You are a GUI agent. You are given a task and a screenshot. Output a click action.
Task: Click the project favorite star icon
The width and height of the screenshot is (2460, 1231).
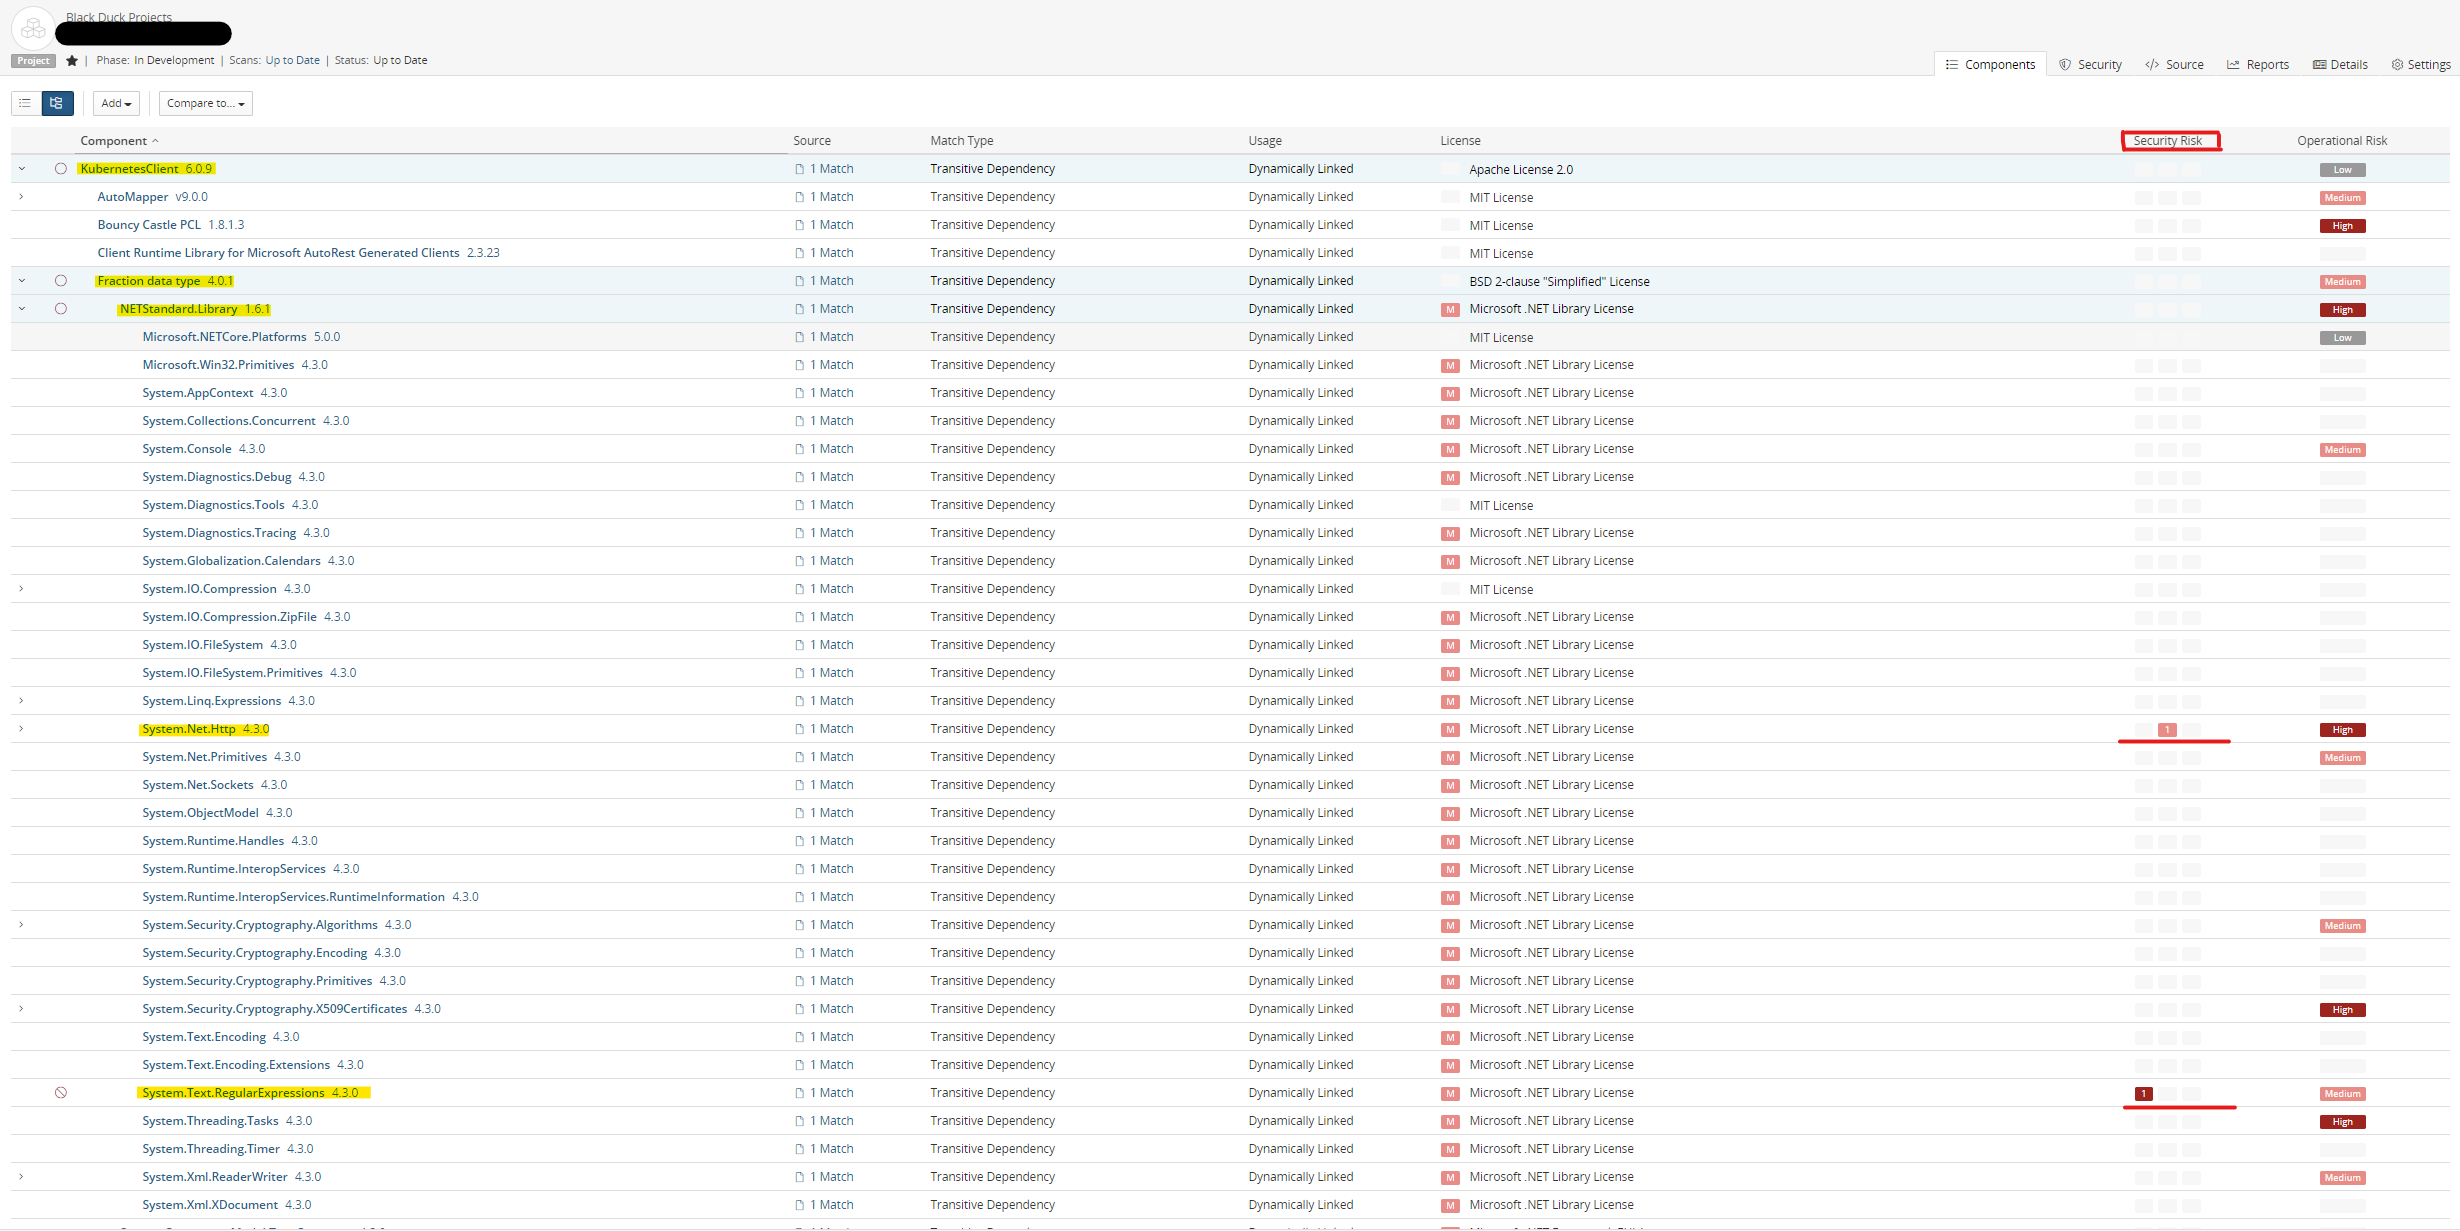[72, 61]
